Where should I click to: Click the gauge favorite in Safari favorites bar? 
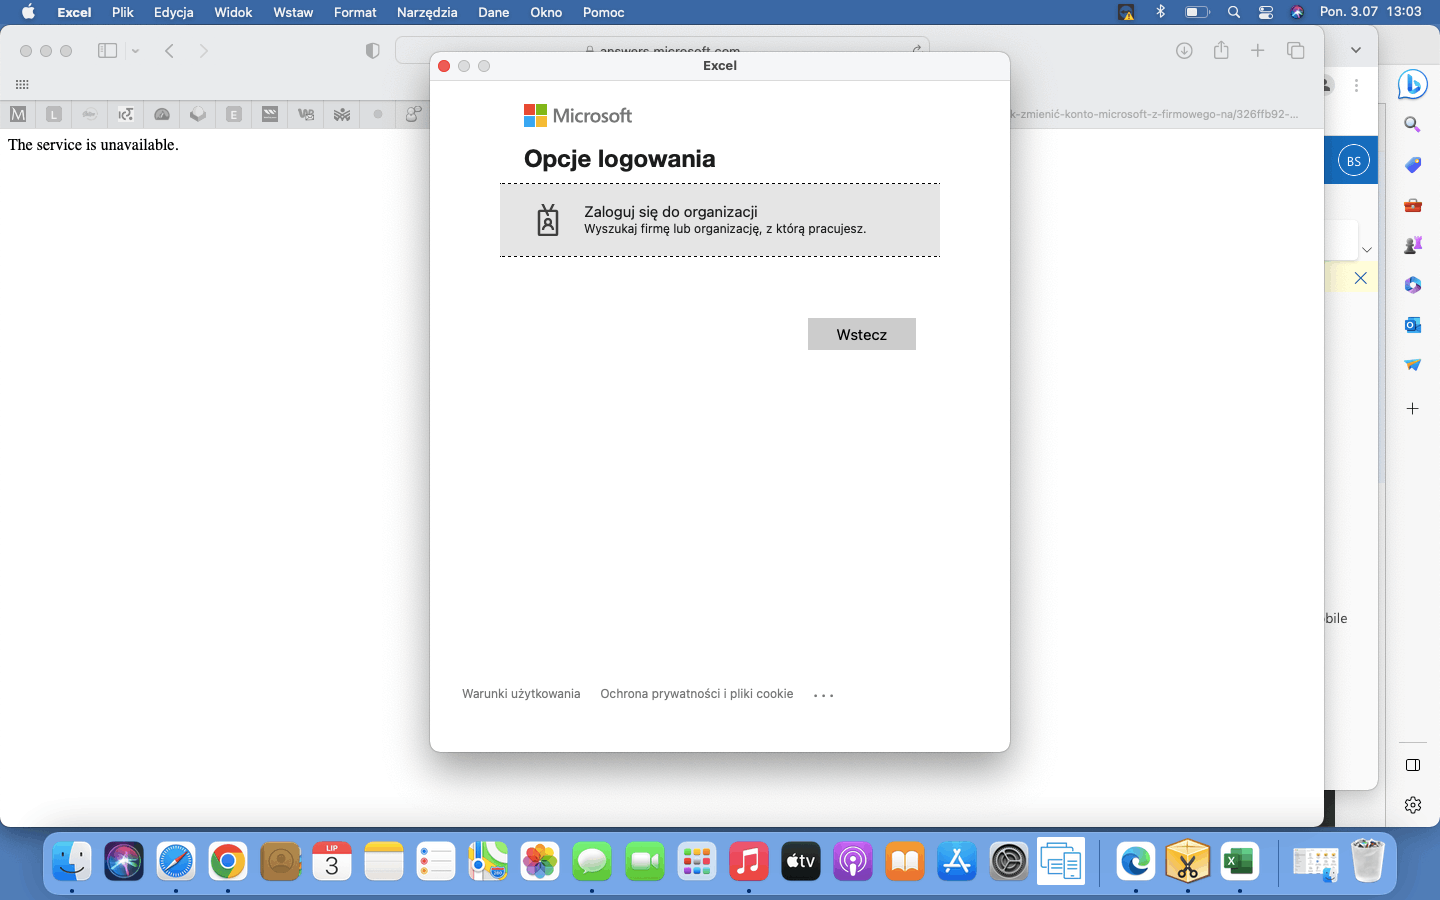[162, 114]
